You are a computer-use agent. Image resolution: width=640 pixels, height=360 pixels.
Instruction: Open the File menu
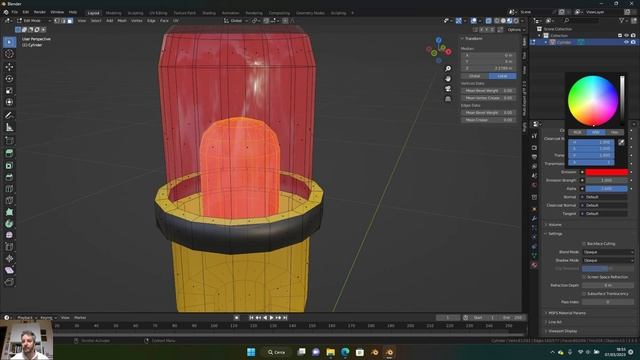coord(15,12)
